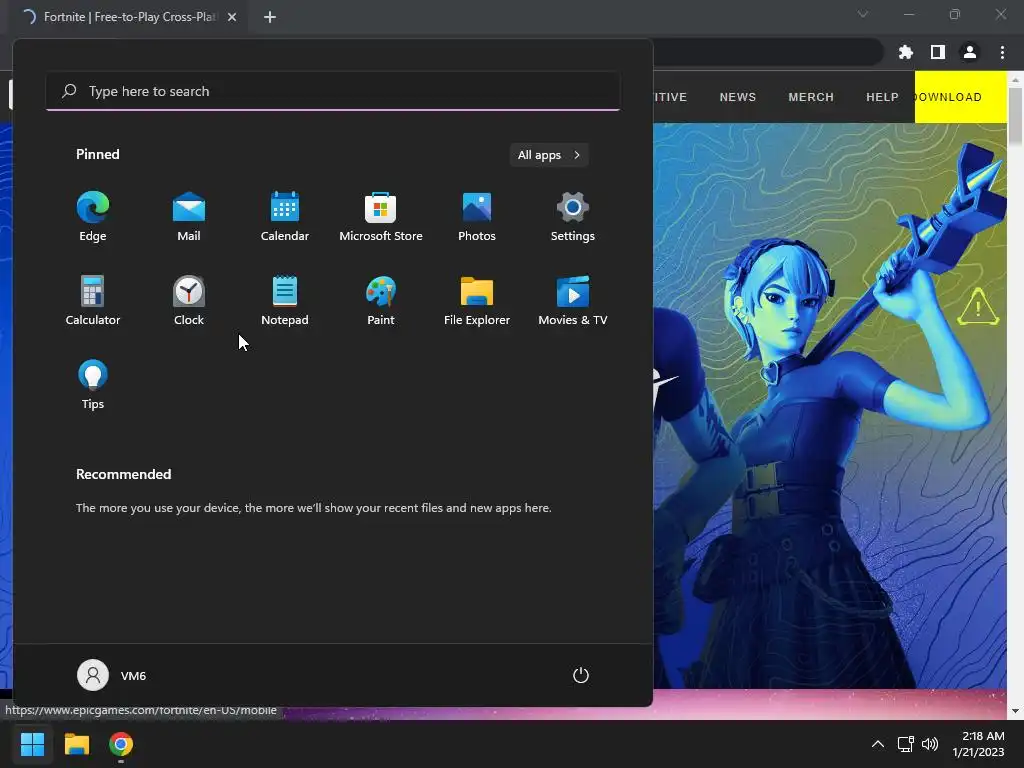
Task: Open network status tray icon
Action: coord(905,744)
